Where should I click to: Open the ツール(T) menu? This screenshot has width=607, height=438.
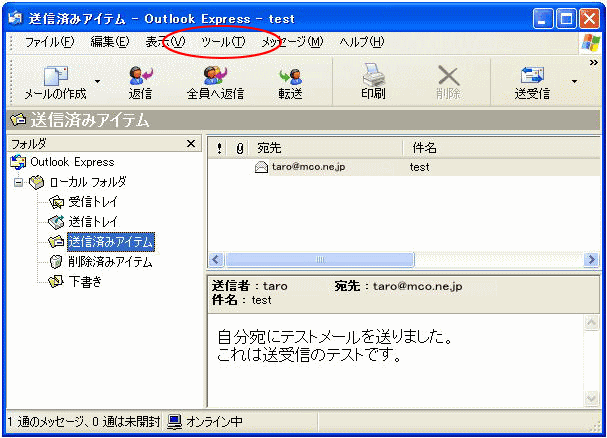[223, 42]
